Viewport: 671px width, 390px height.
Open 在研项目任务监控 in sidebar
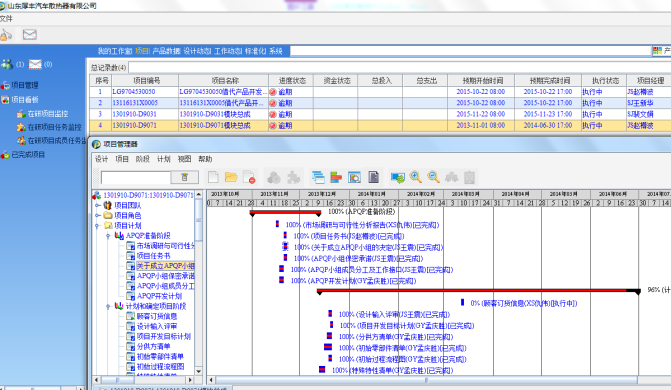coord(54,127)
